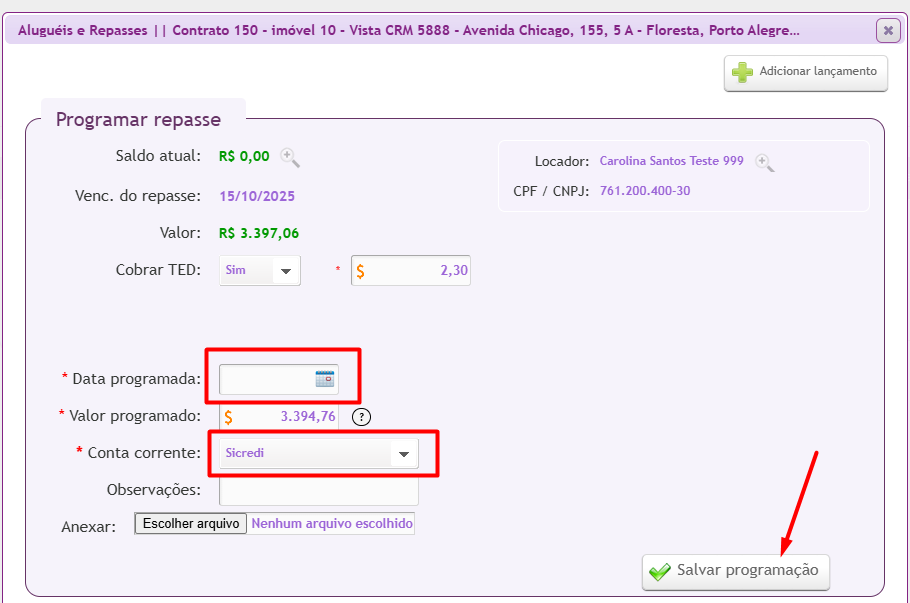The image size is (910, 603).
Task: Click the TED fee value 2,30
Action: coord(452,271)
